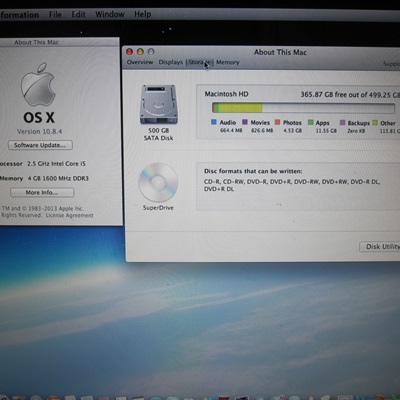Image resolution: width=400 pixels, height=400 pixels.
Task: Click the 500 GB SATA Disk drive icon
Action: click(x=159, y=104)
